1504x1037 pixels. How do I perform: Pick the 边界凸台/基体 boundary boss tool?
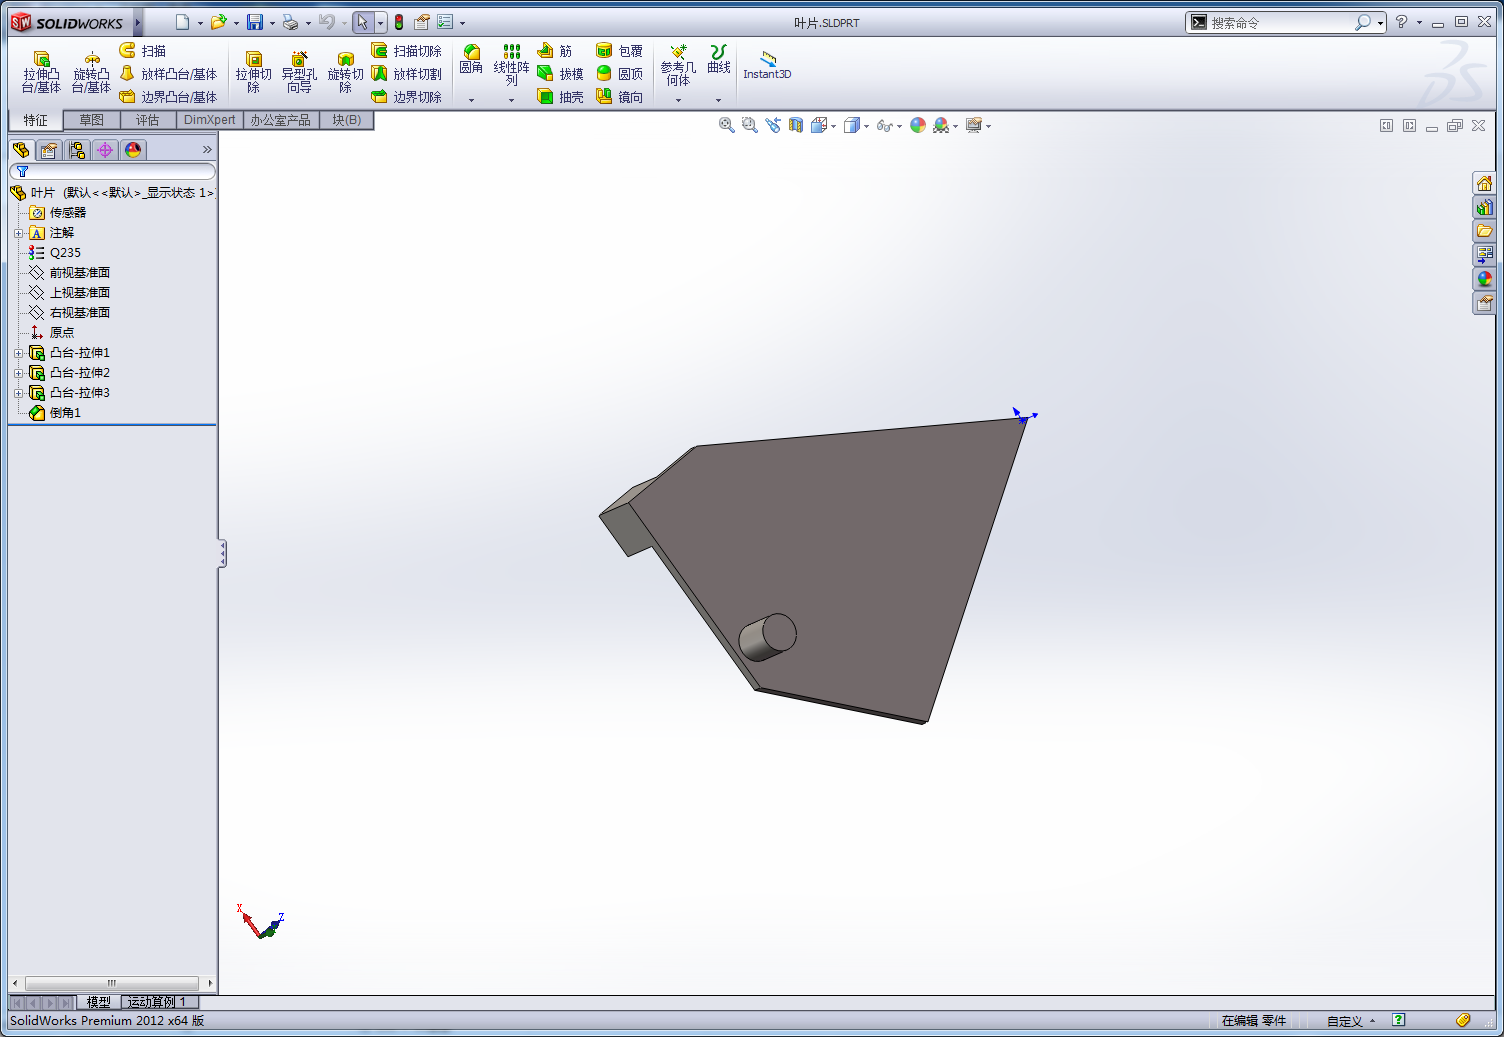[168, 97]
